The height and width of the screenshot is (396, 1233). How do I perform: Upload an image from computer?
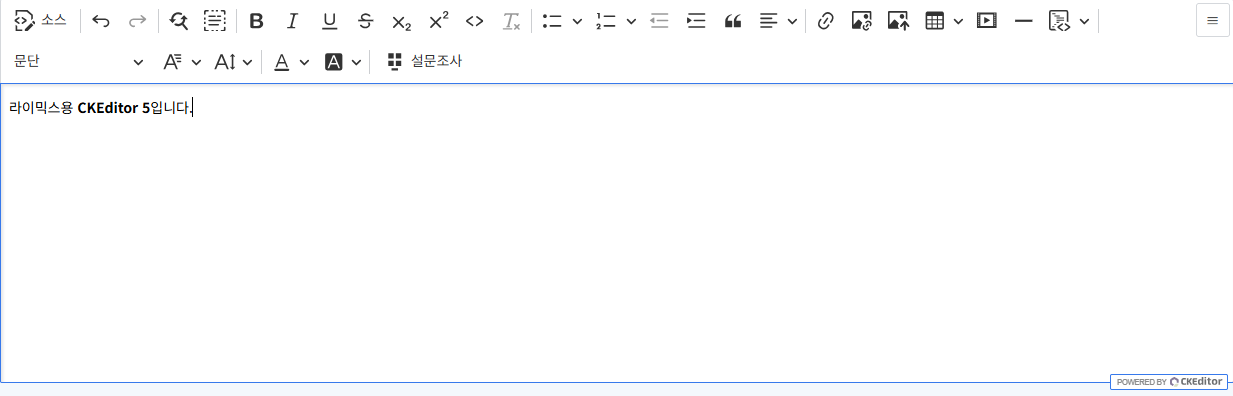898,20
